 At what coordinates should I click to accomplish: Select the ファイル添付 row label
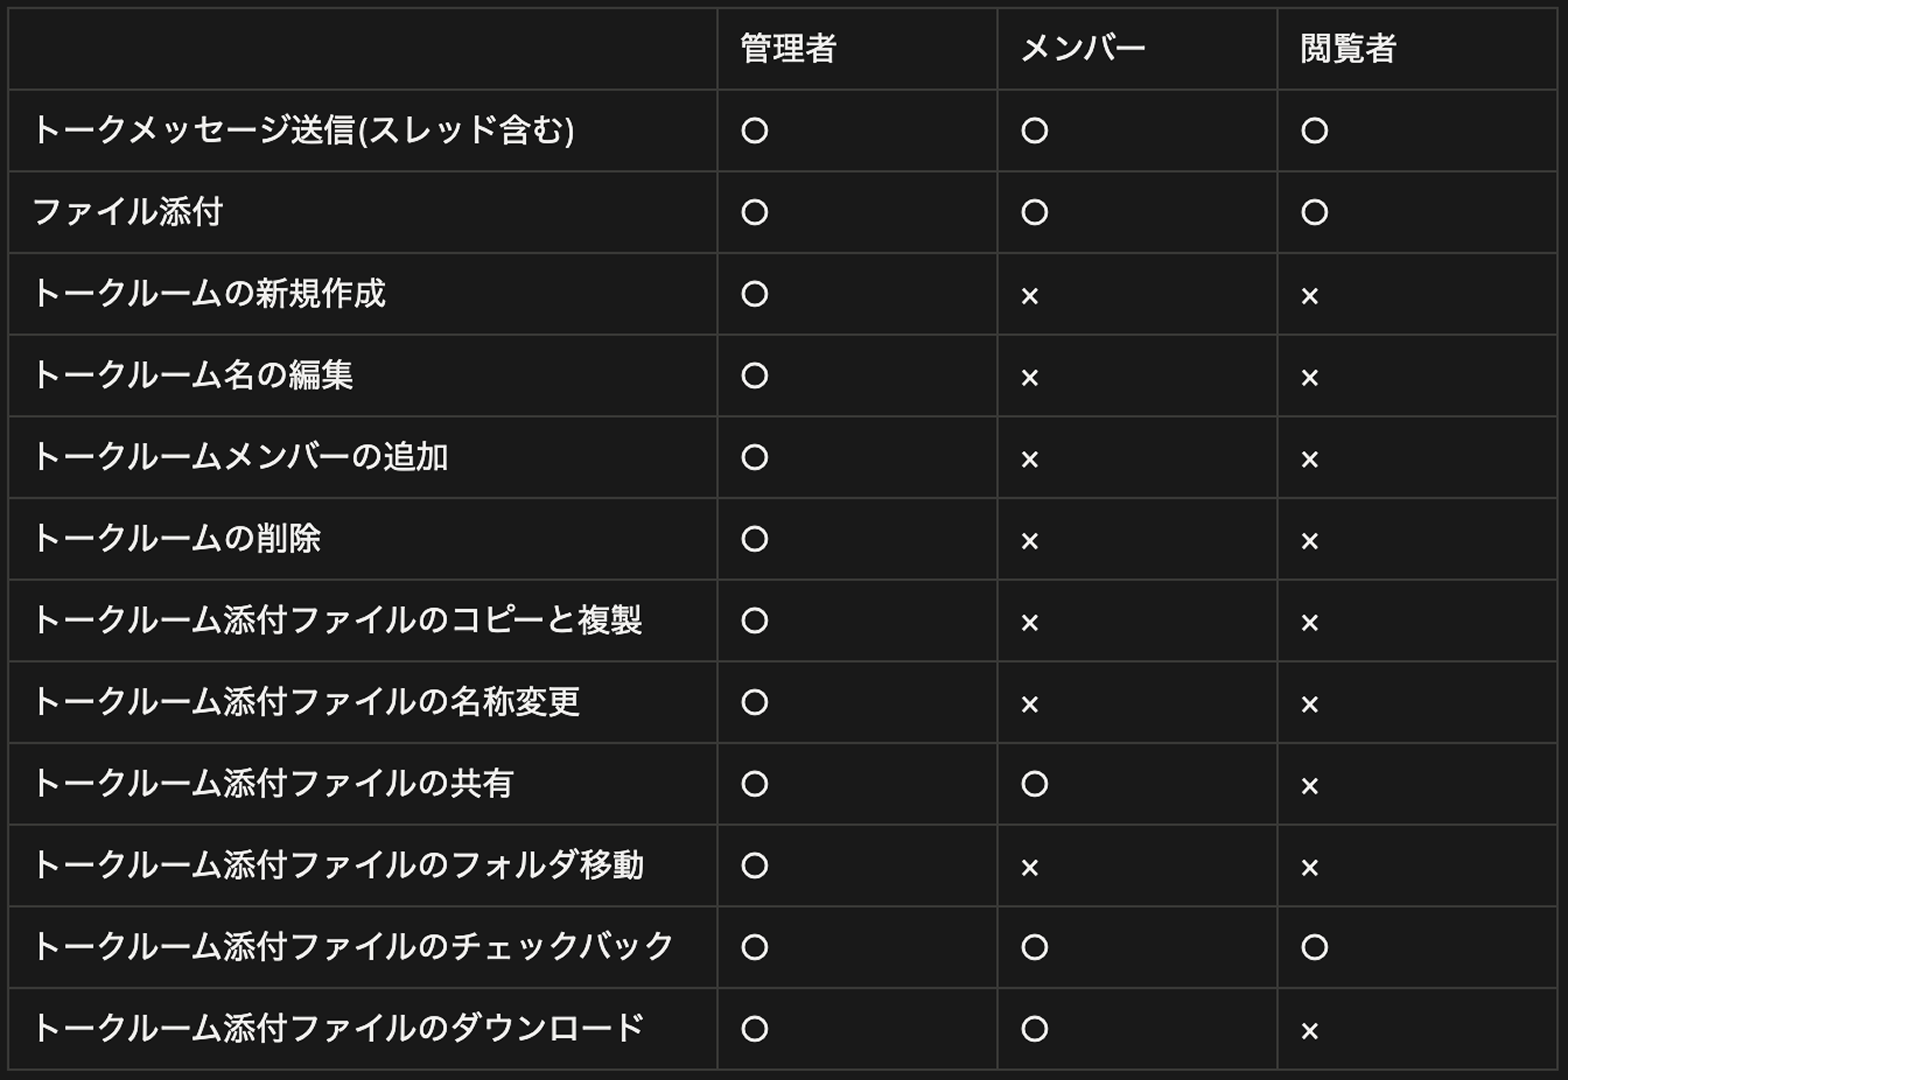tap(127, 212)
